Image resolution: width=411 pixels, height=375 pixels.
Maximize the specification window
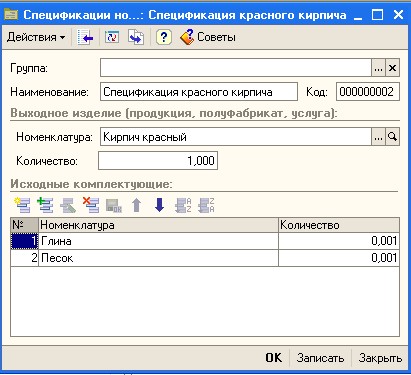tap(377, 15)
